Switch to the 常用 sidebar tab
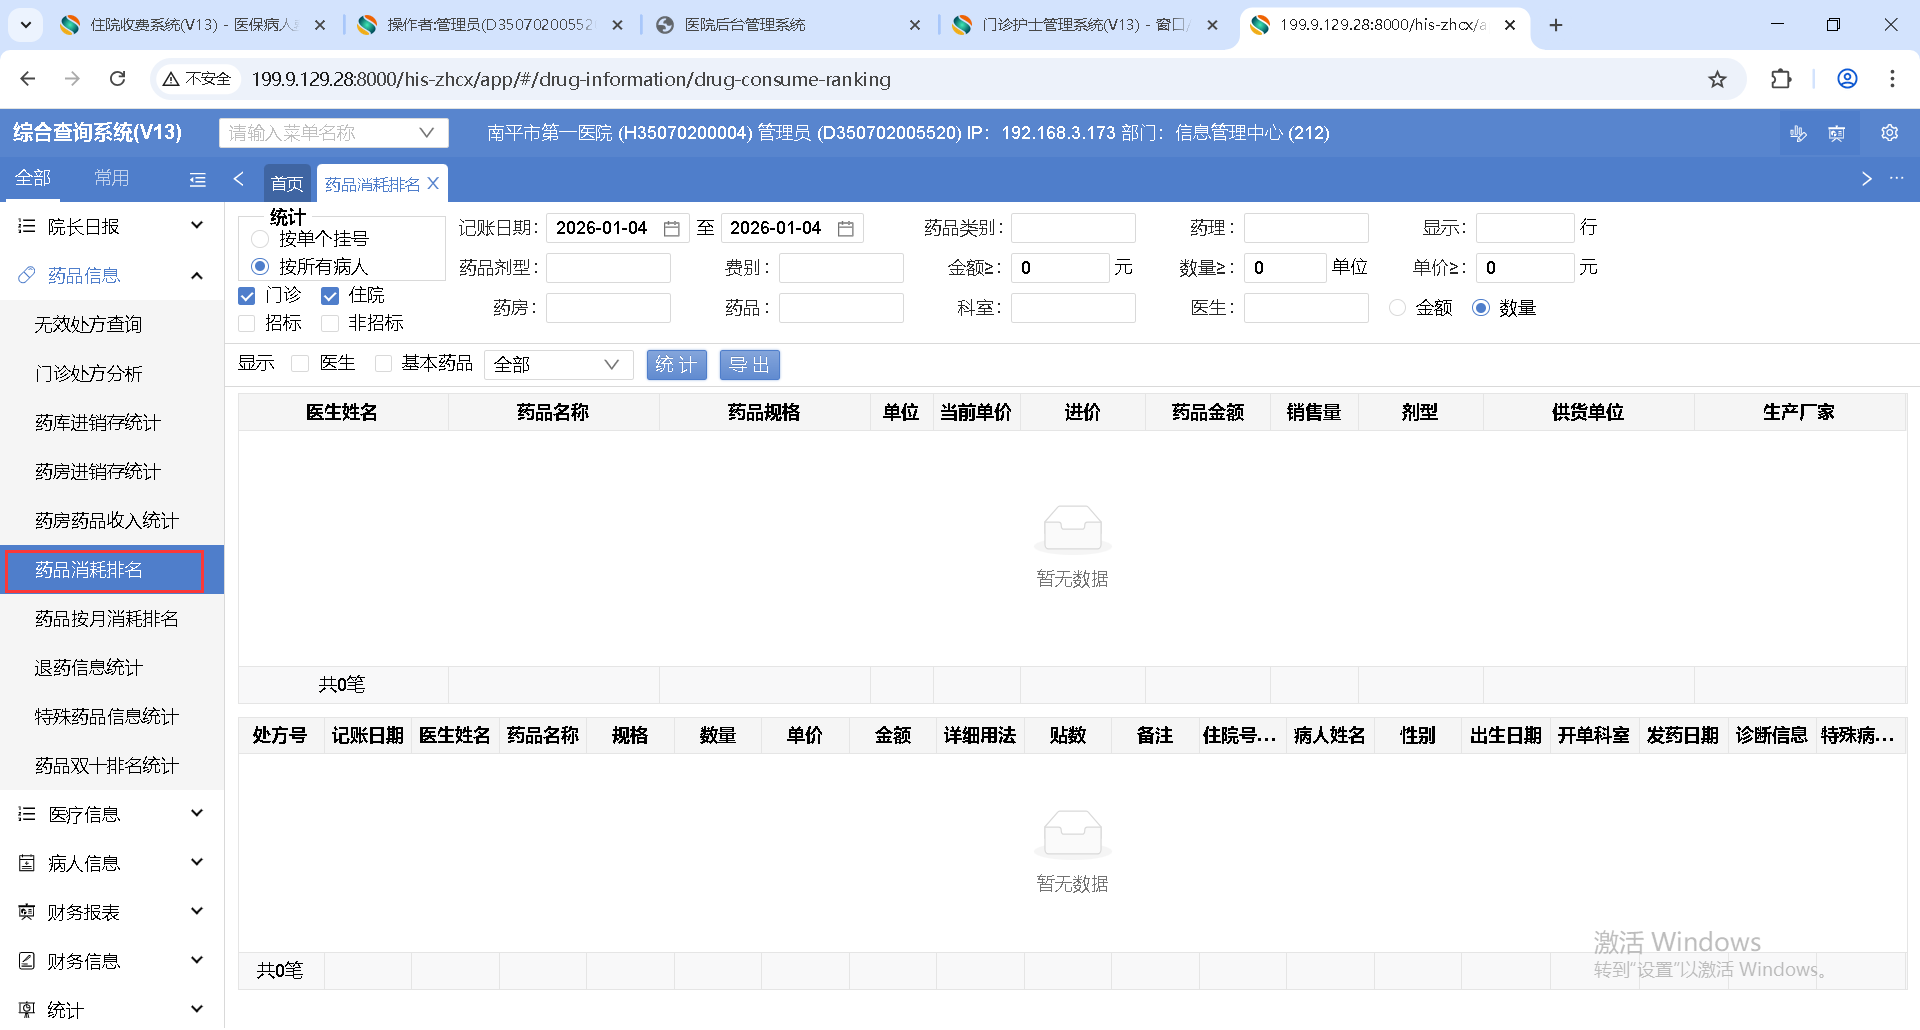The height and width of the screenshot is (1030, 1920). [112, 178]
